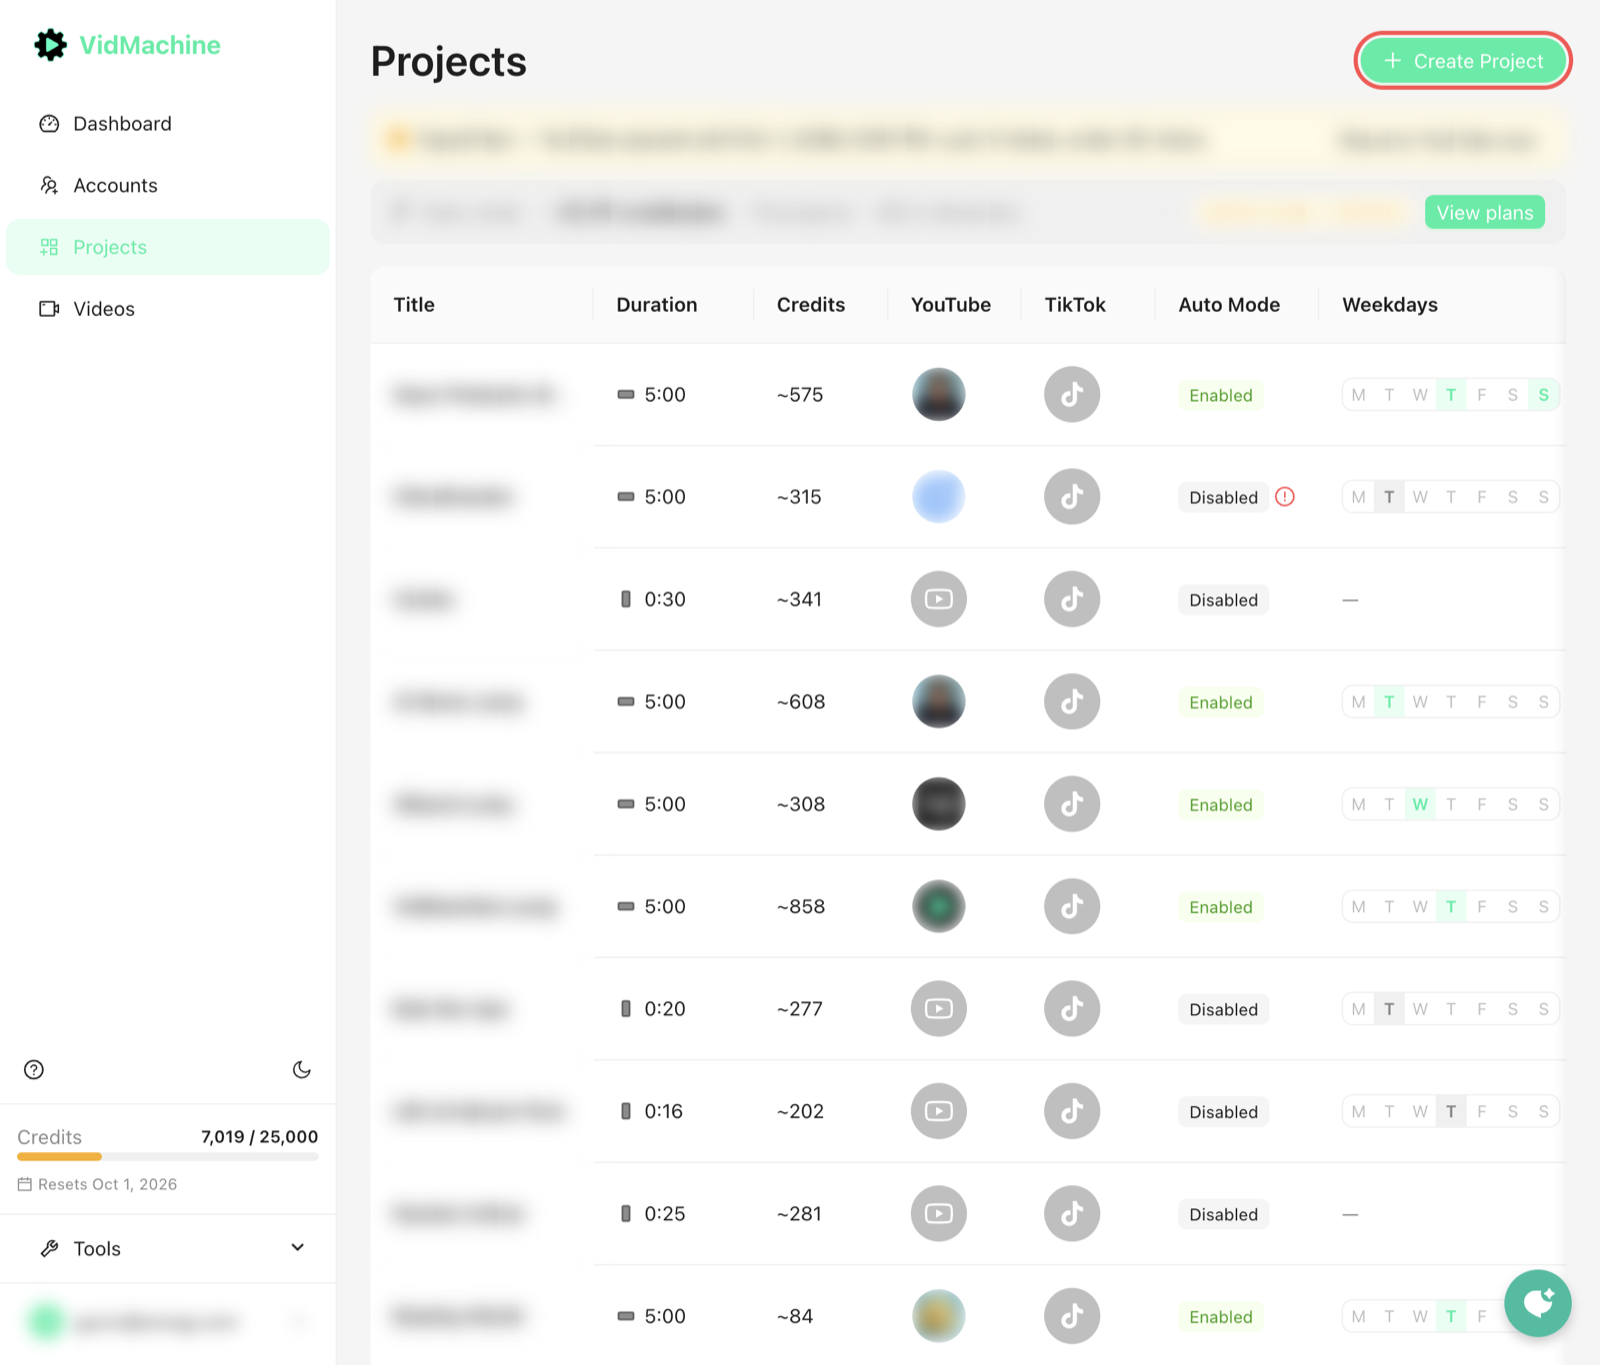Toggle the Disabled auto mode badge in the ~202 row
Screen dimensions: 1600x1365
pyautogui.click(x=1223, y=1112)
